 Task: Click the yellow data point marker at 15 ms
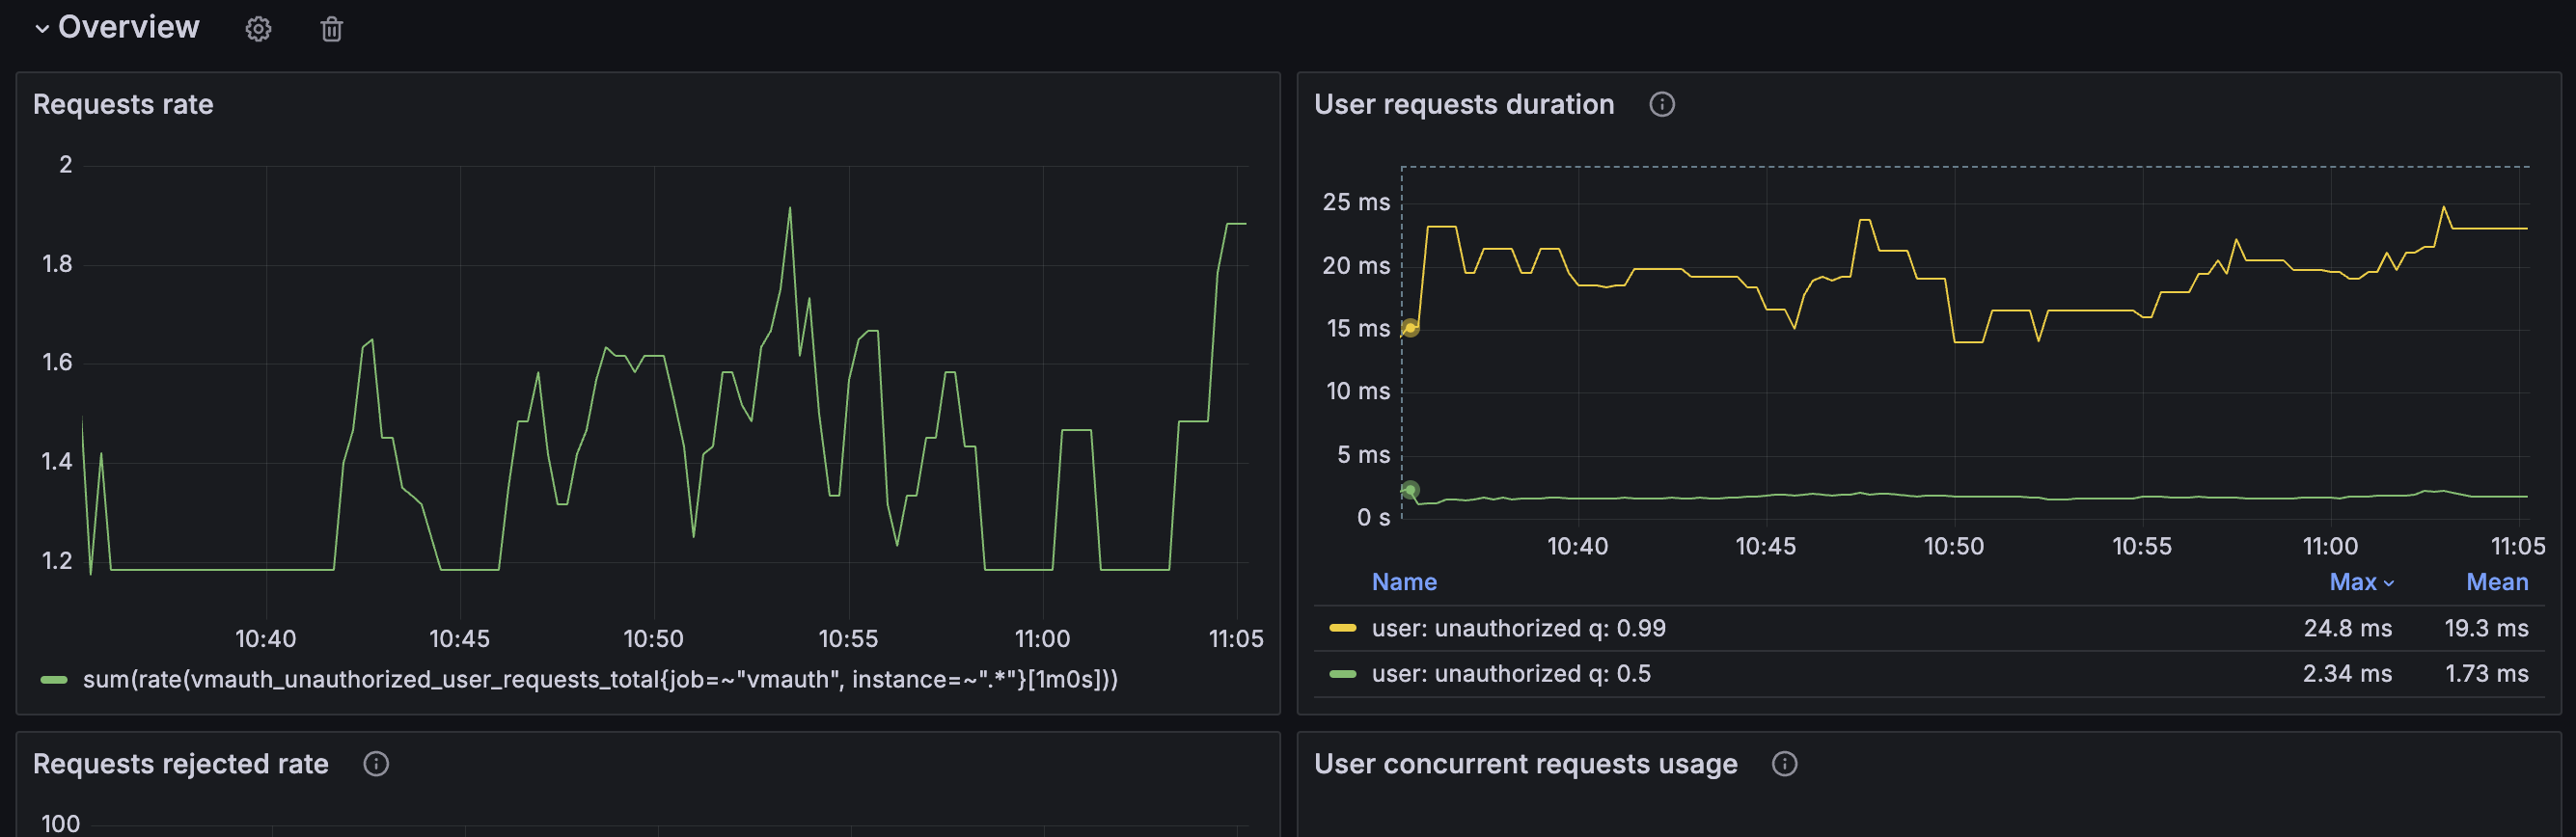1410,328
